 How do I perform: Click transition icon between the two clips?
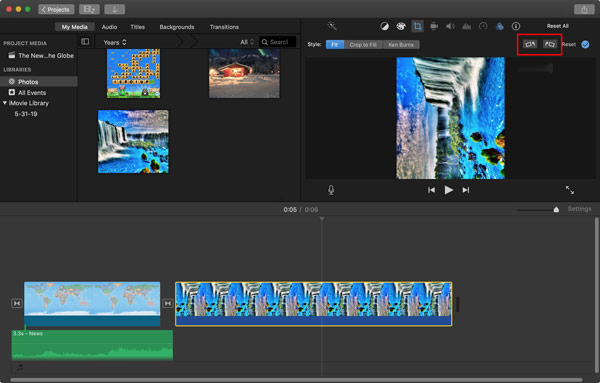point(168,303)
